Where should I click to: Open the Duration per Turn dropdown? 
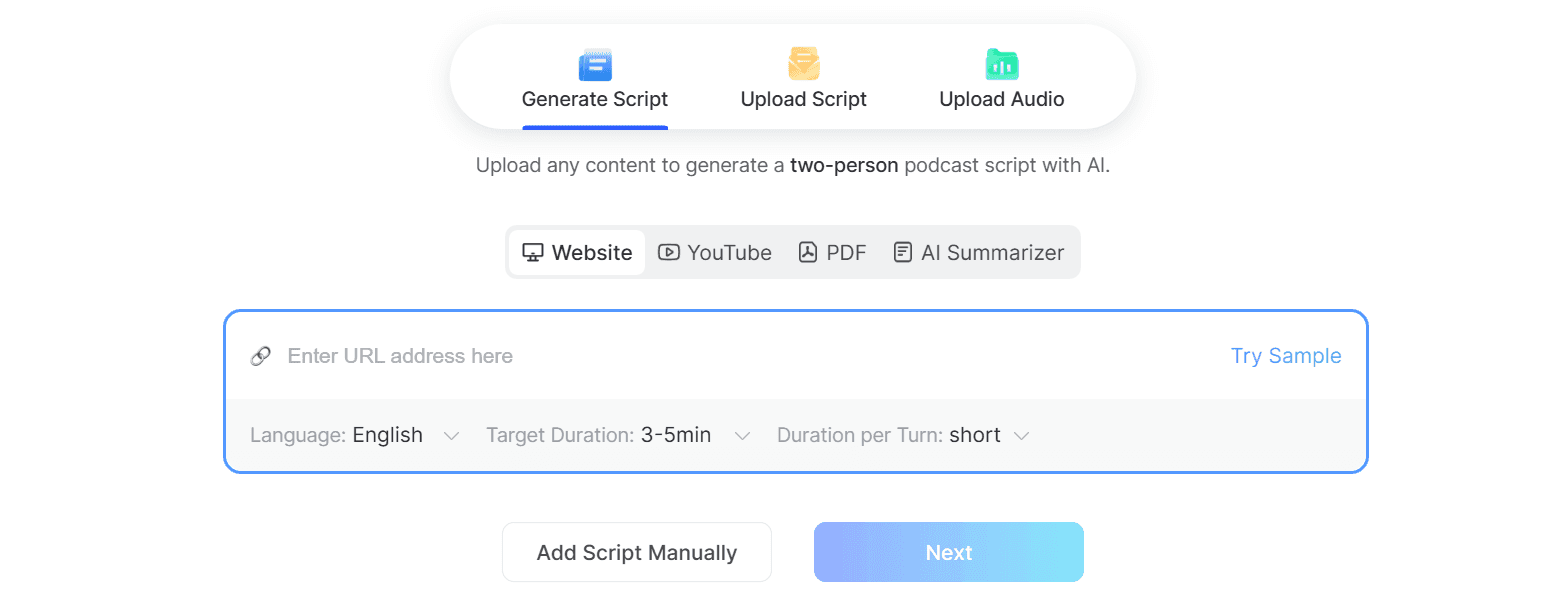(974, 435)
